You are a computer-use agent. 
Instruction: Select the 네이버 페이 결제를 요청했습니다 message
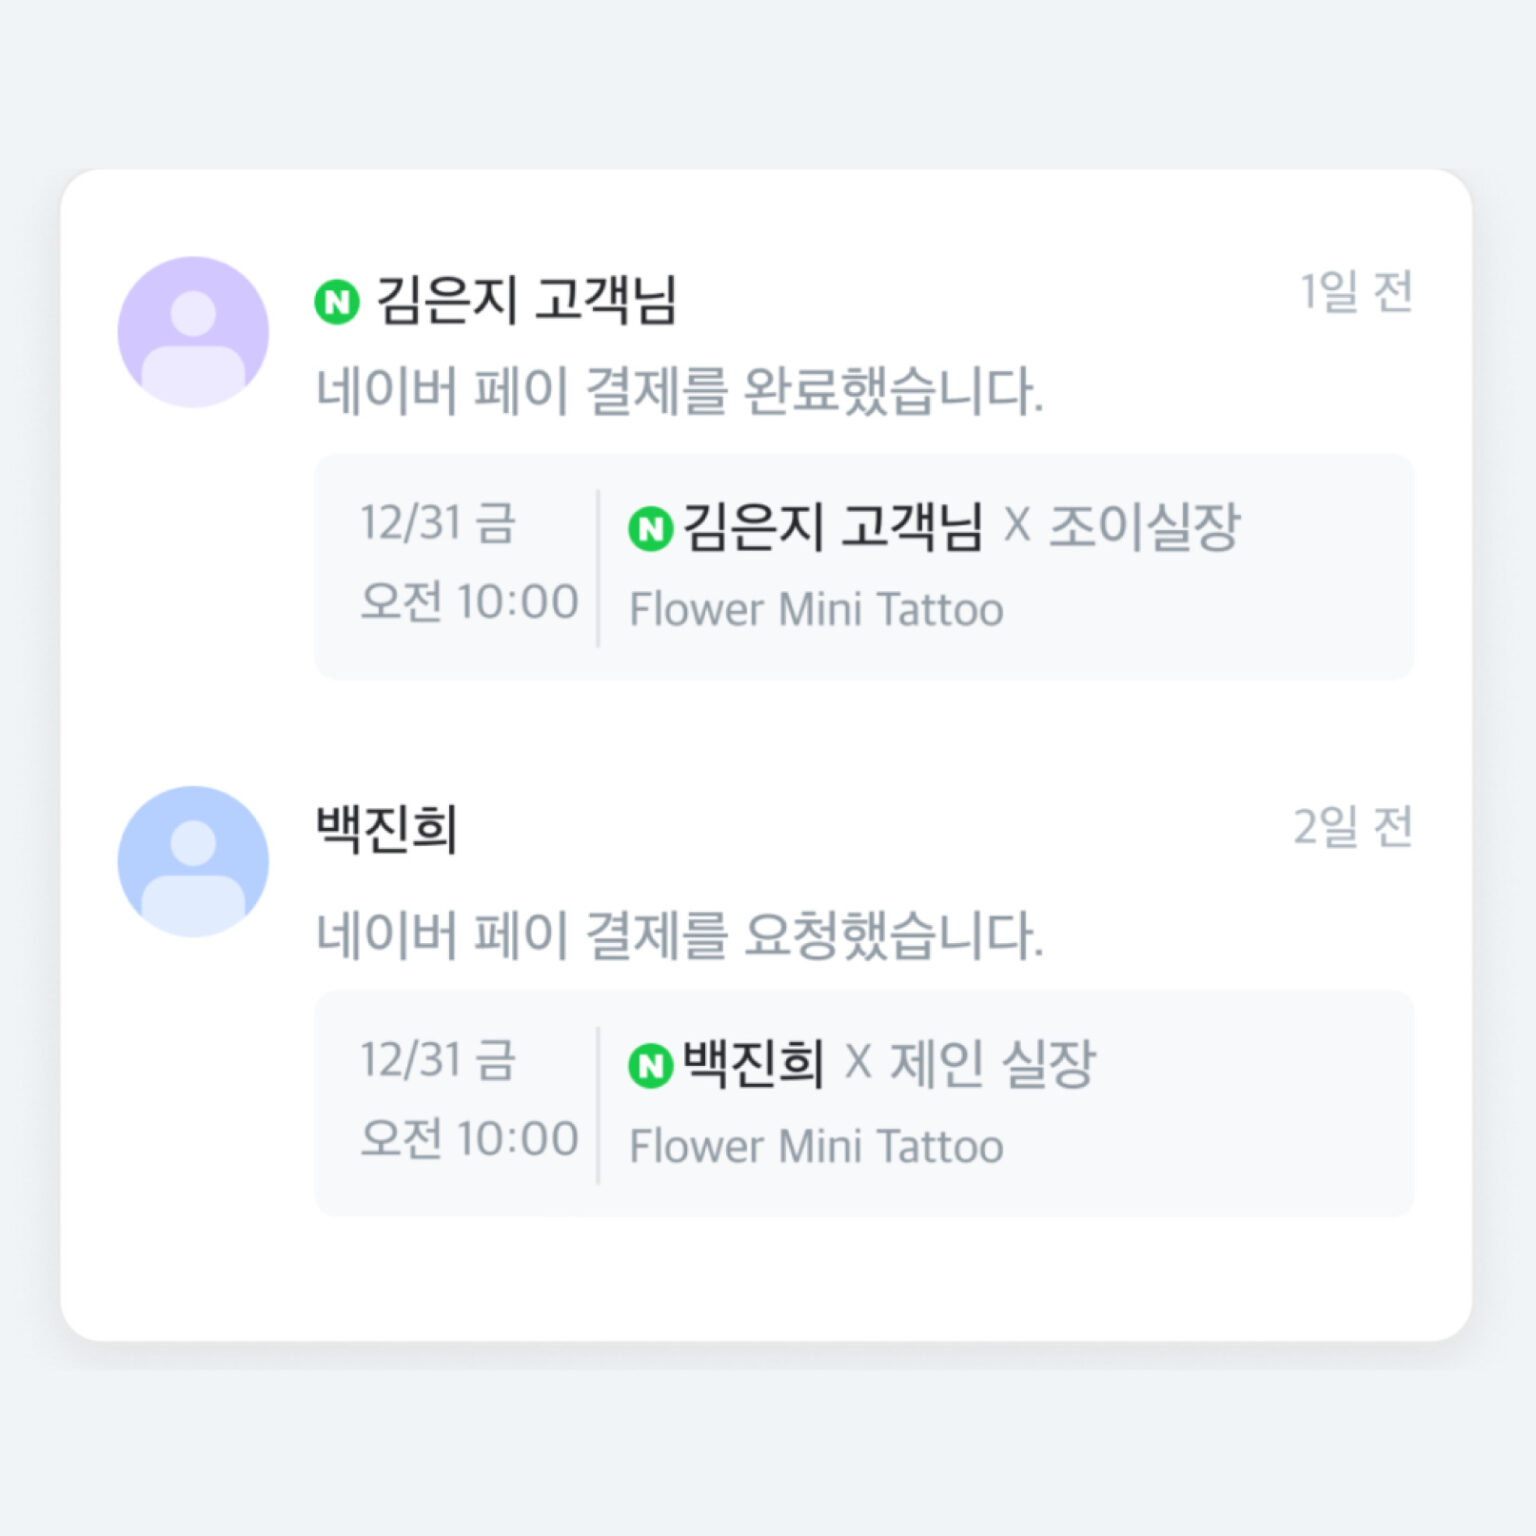pyautogui.click(x=680, y=935)
